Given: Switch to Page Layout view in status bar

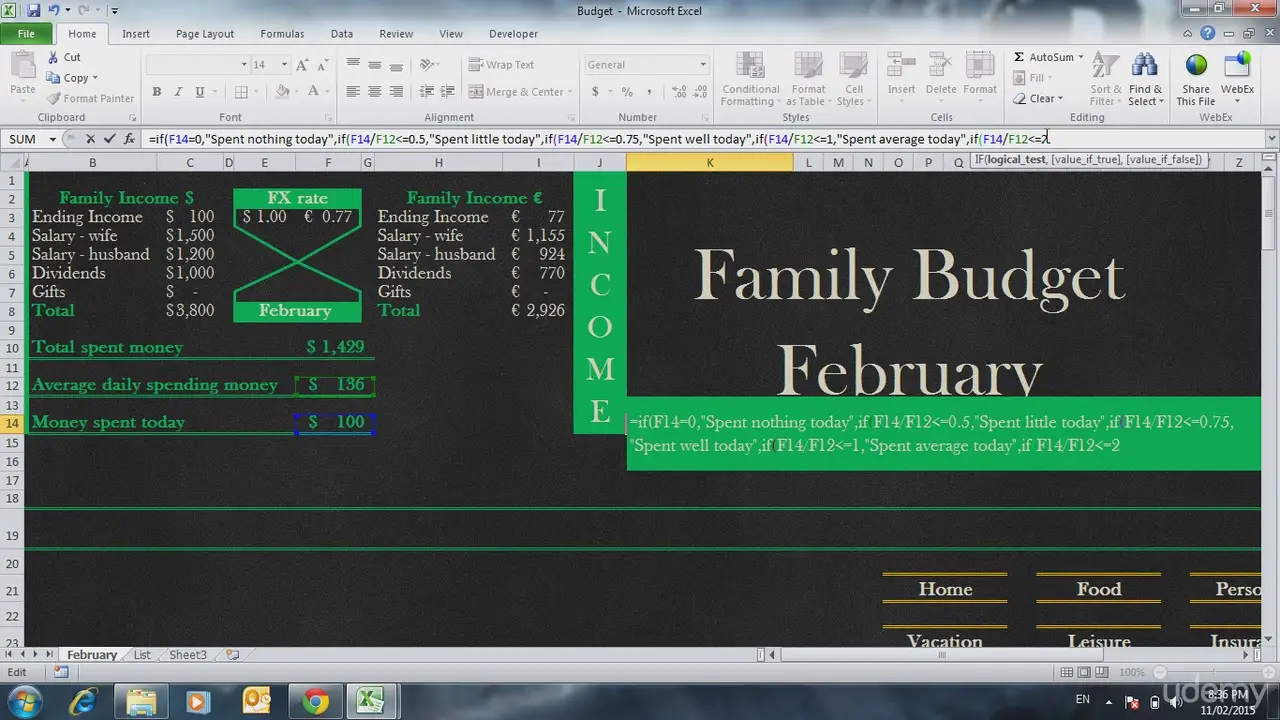Looking at the screenshot, I should pyautogui.click(x=1085, y=673).
